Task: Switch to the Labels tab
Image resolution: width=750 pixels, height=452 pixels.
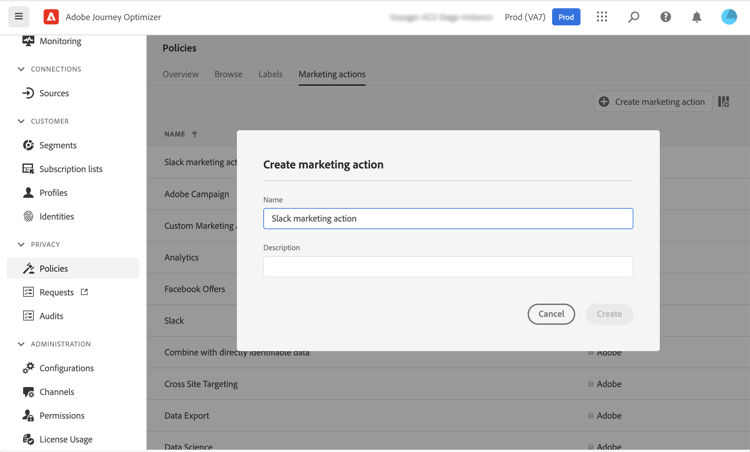Action: [270, 74]
